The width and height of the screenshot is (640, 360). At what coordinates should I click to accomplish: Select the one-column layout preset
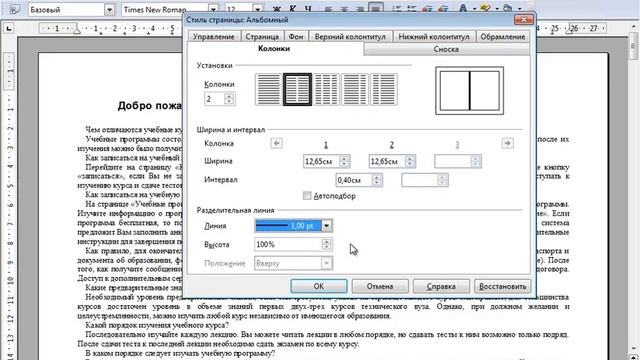[268, 89]
